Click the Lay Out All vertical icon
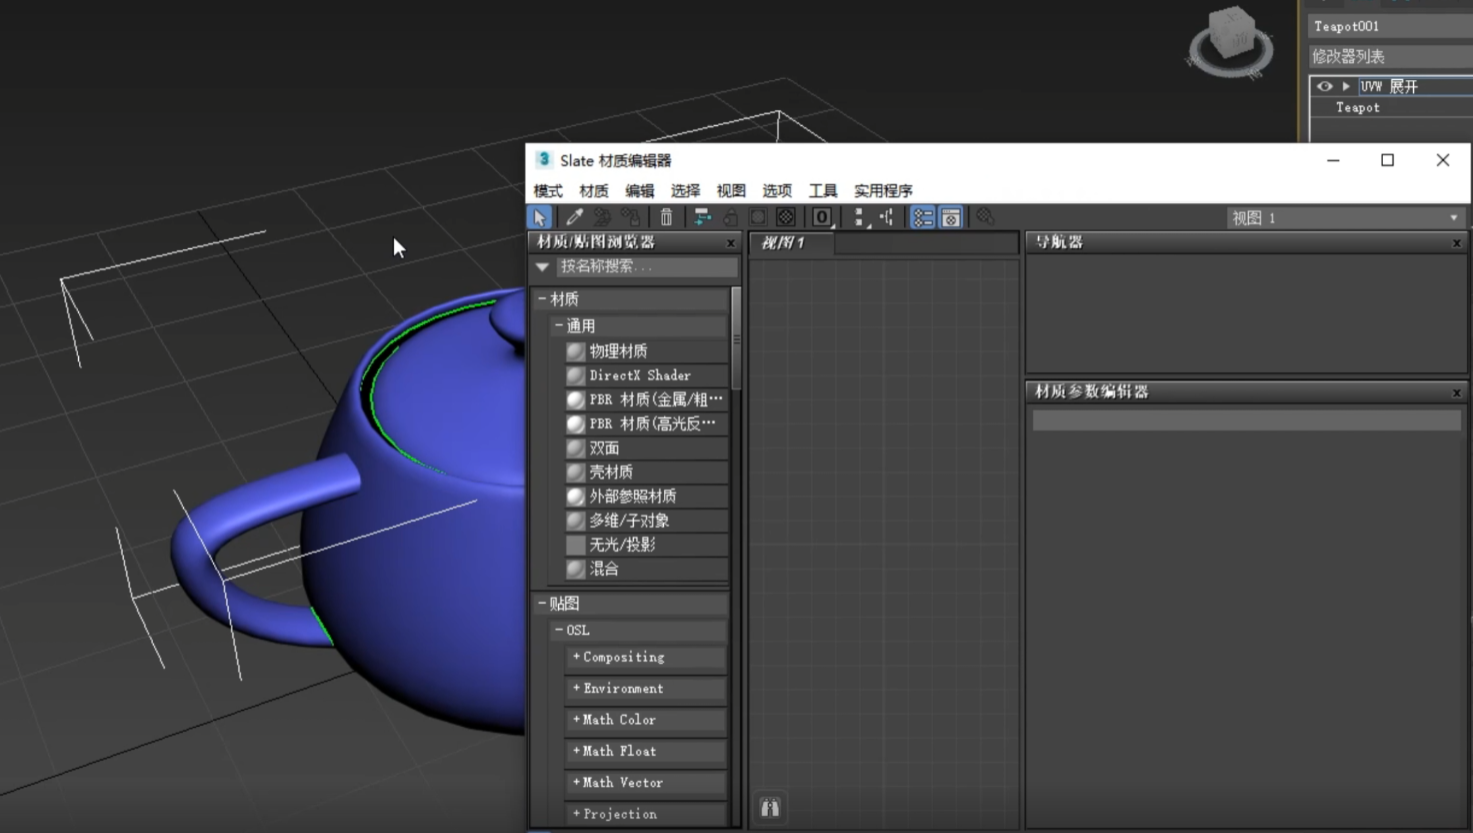 click(859, 217)
